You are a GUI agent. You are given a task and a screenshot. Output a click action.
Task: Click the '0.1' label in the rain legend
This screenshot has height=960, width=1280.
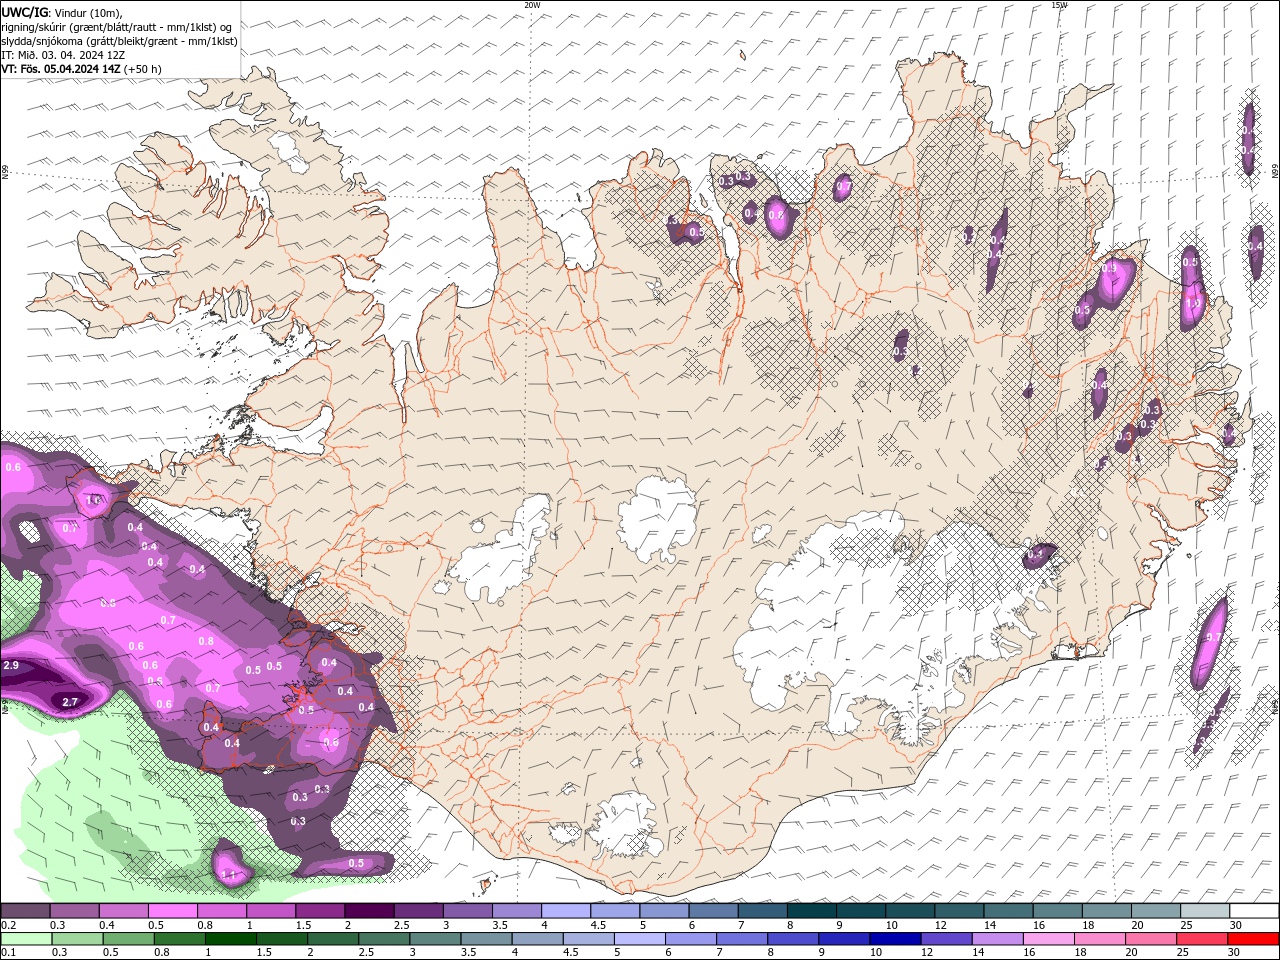tap(8, 953)
